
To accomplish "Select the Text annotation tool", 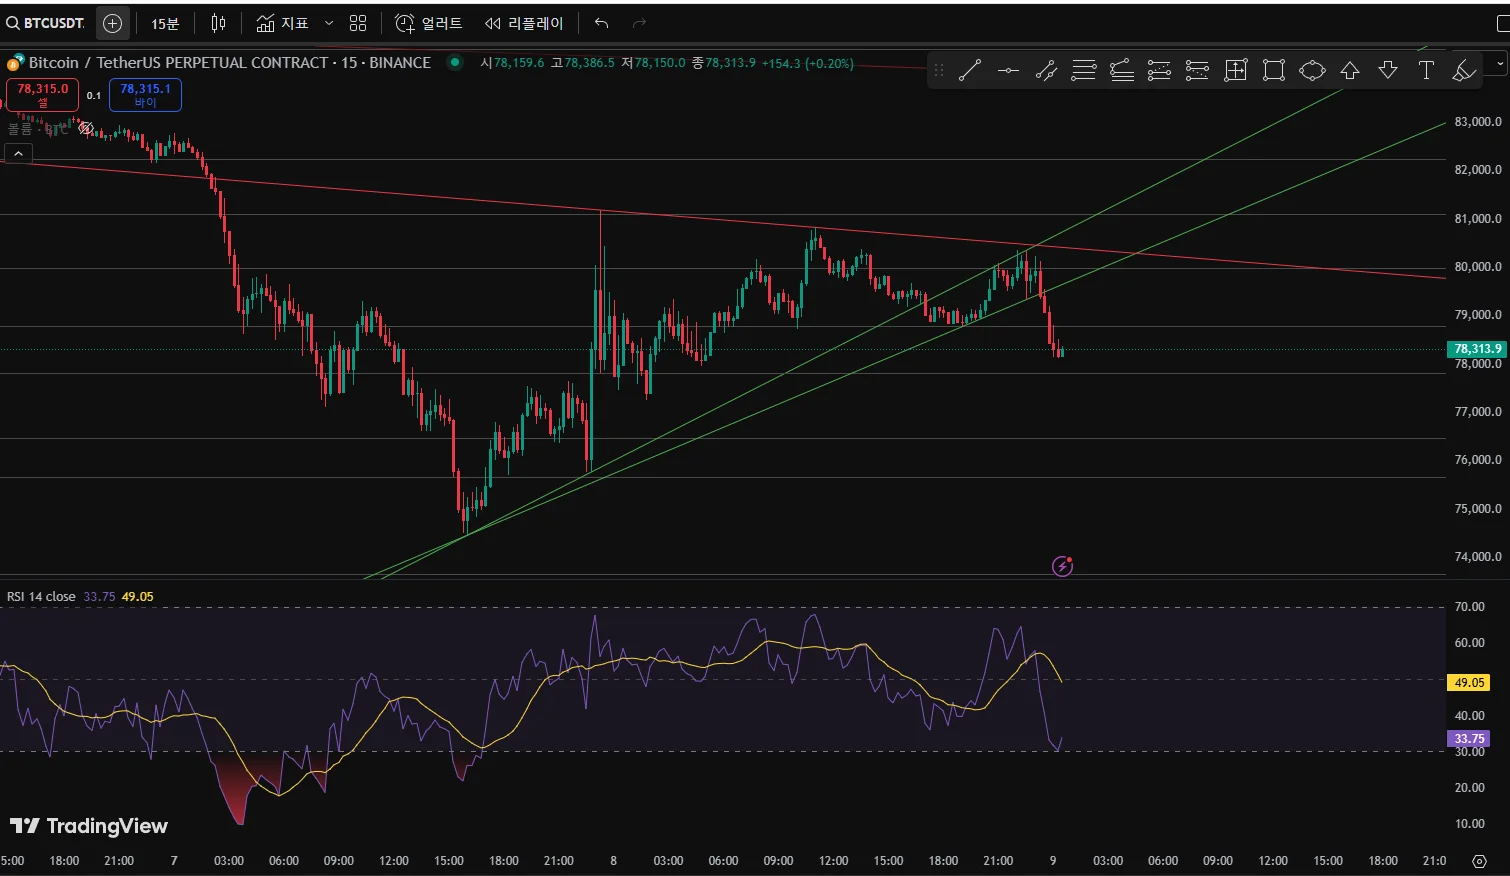I will pyautogui.click(x=1426, y=70).
